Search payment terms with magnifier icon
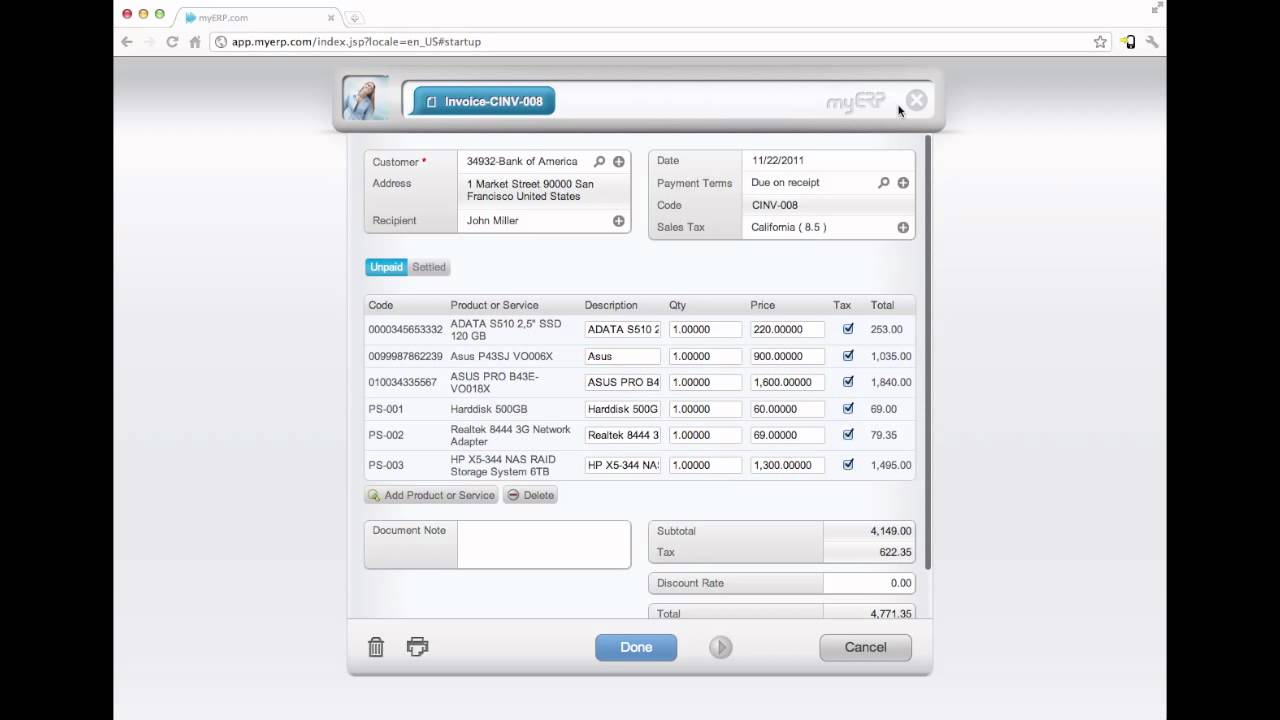1280x720 pixels. click(x=883, y=183)
